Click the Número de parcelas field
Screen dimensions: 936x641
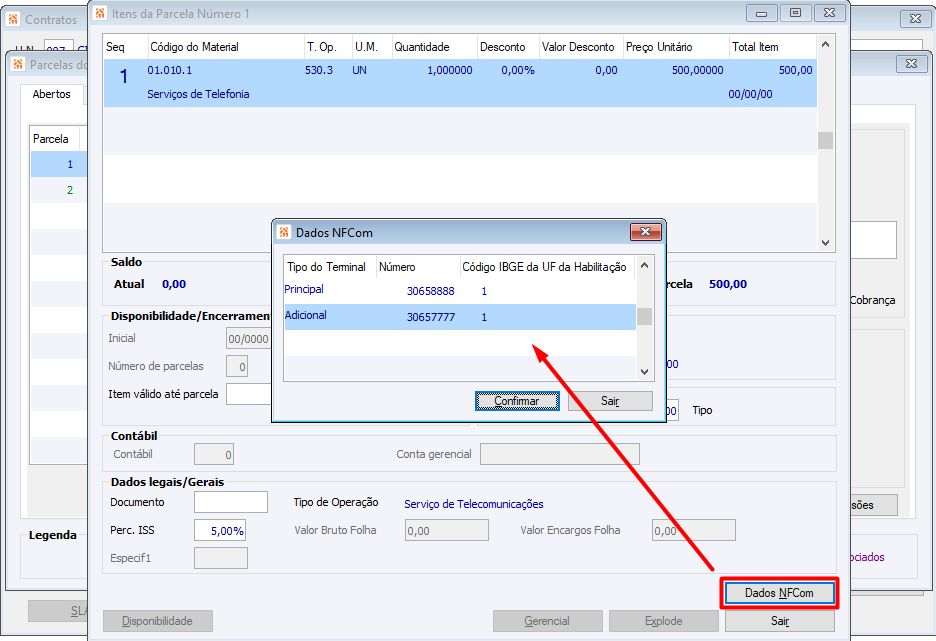(236, 366)
